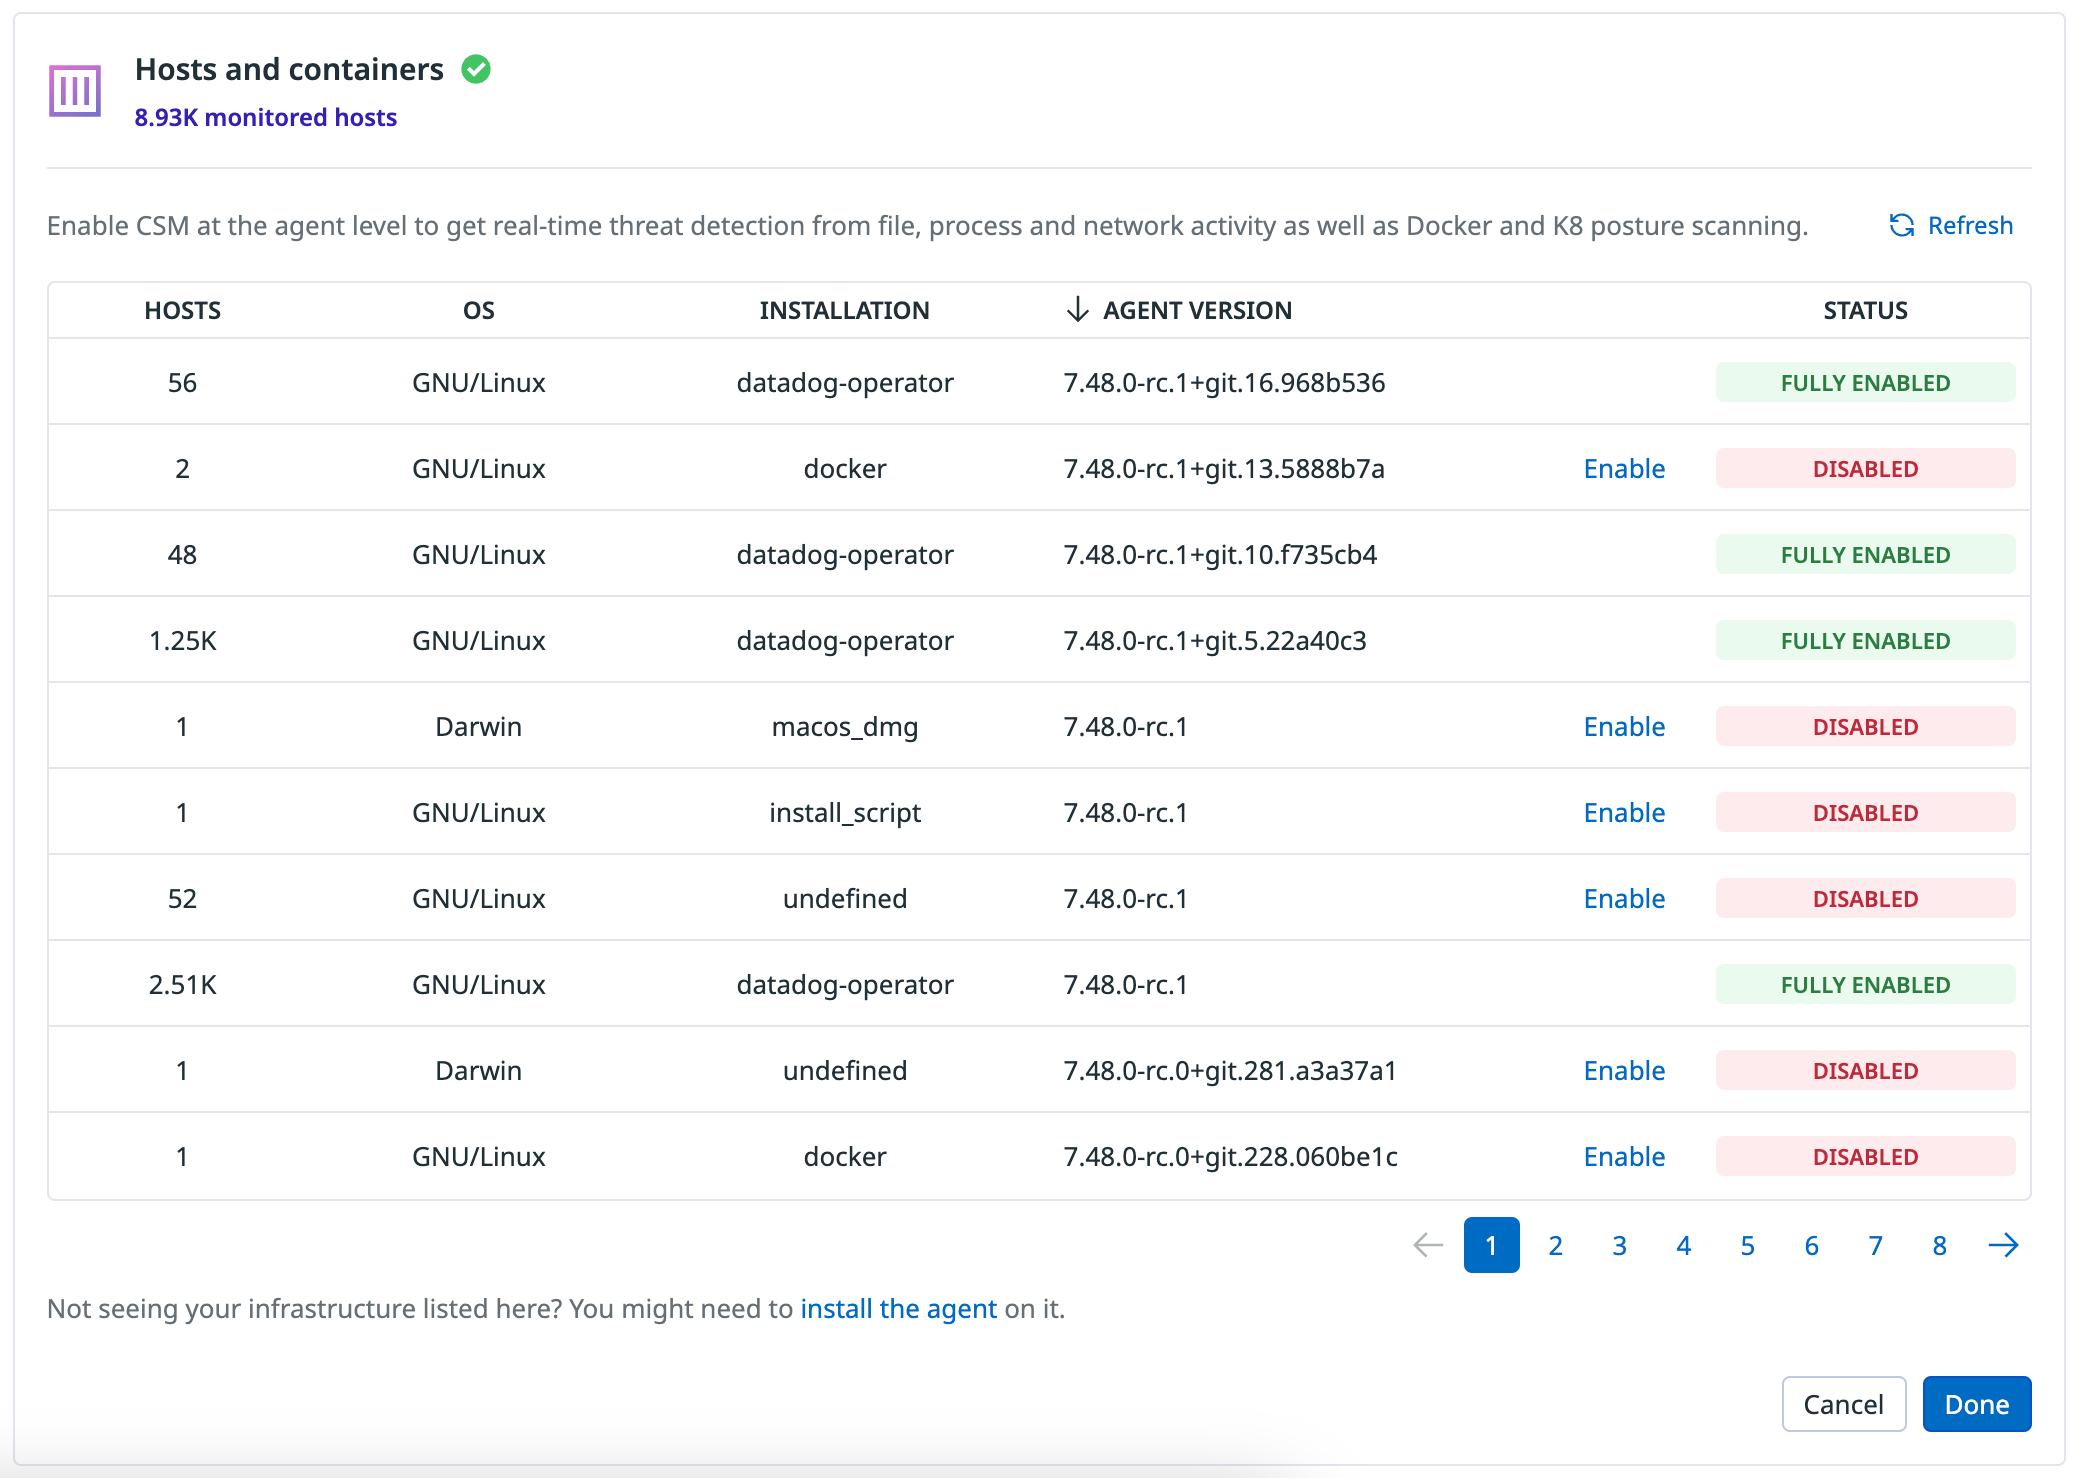Click the green checkmark status icon
Image resolution: width=2080 pixels, height=1478 pixels.
pyautogui.click(x=476, y=69)
